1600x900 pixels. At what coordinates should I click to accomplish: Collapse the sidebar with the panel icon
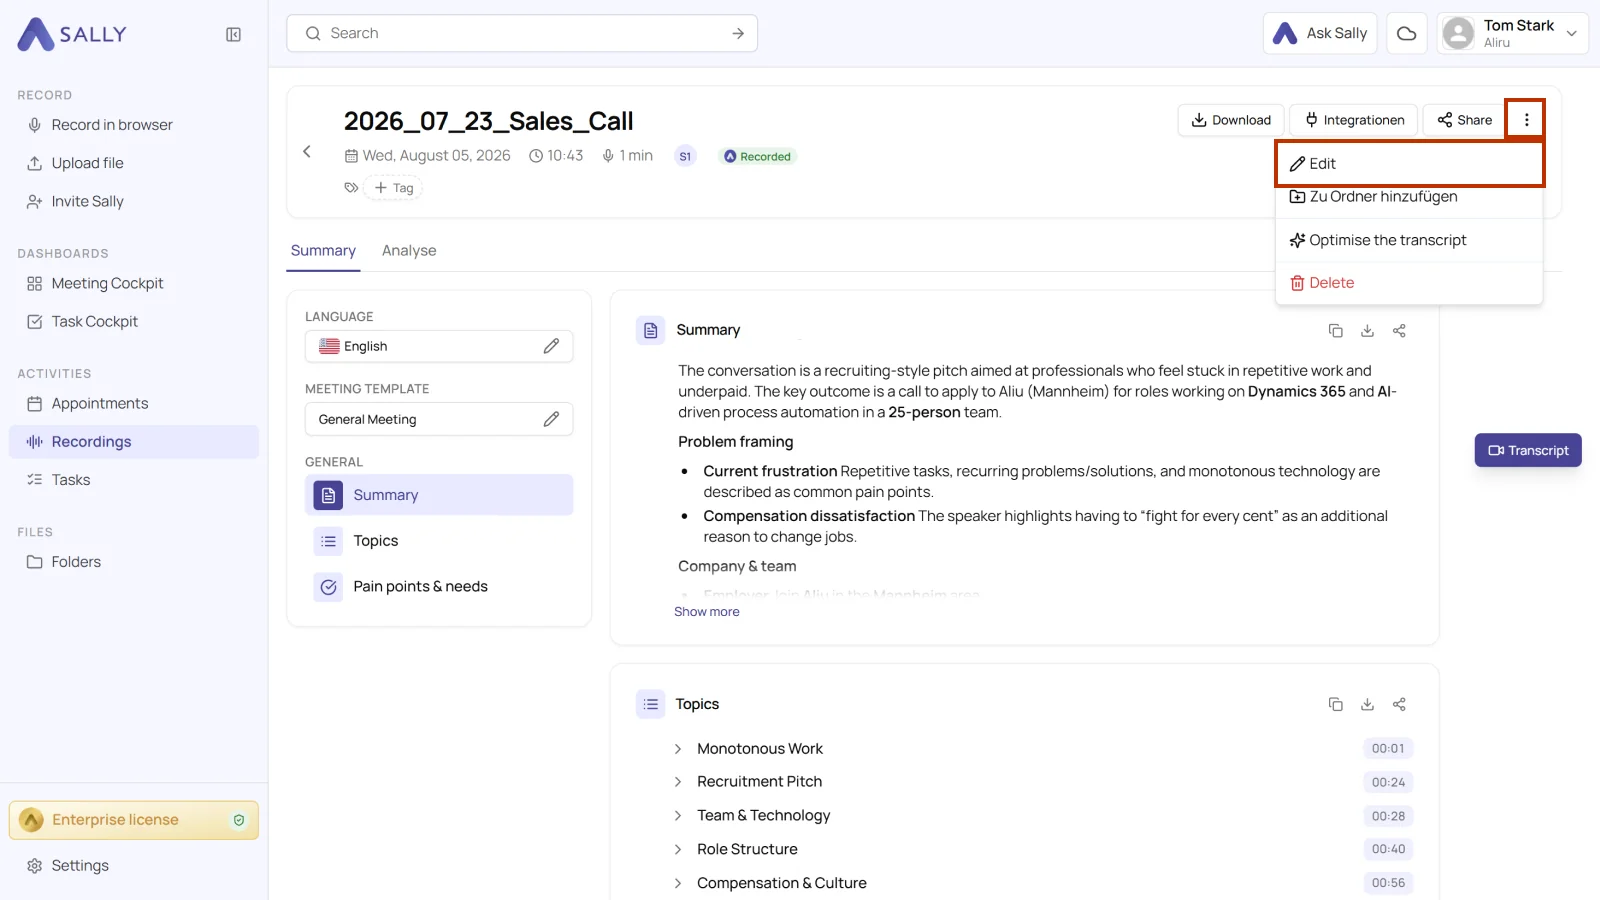233,35
